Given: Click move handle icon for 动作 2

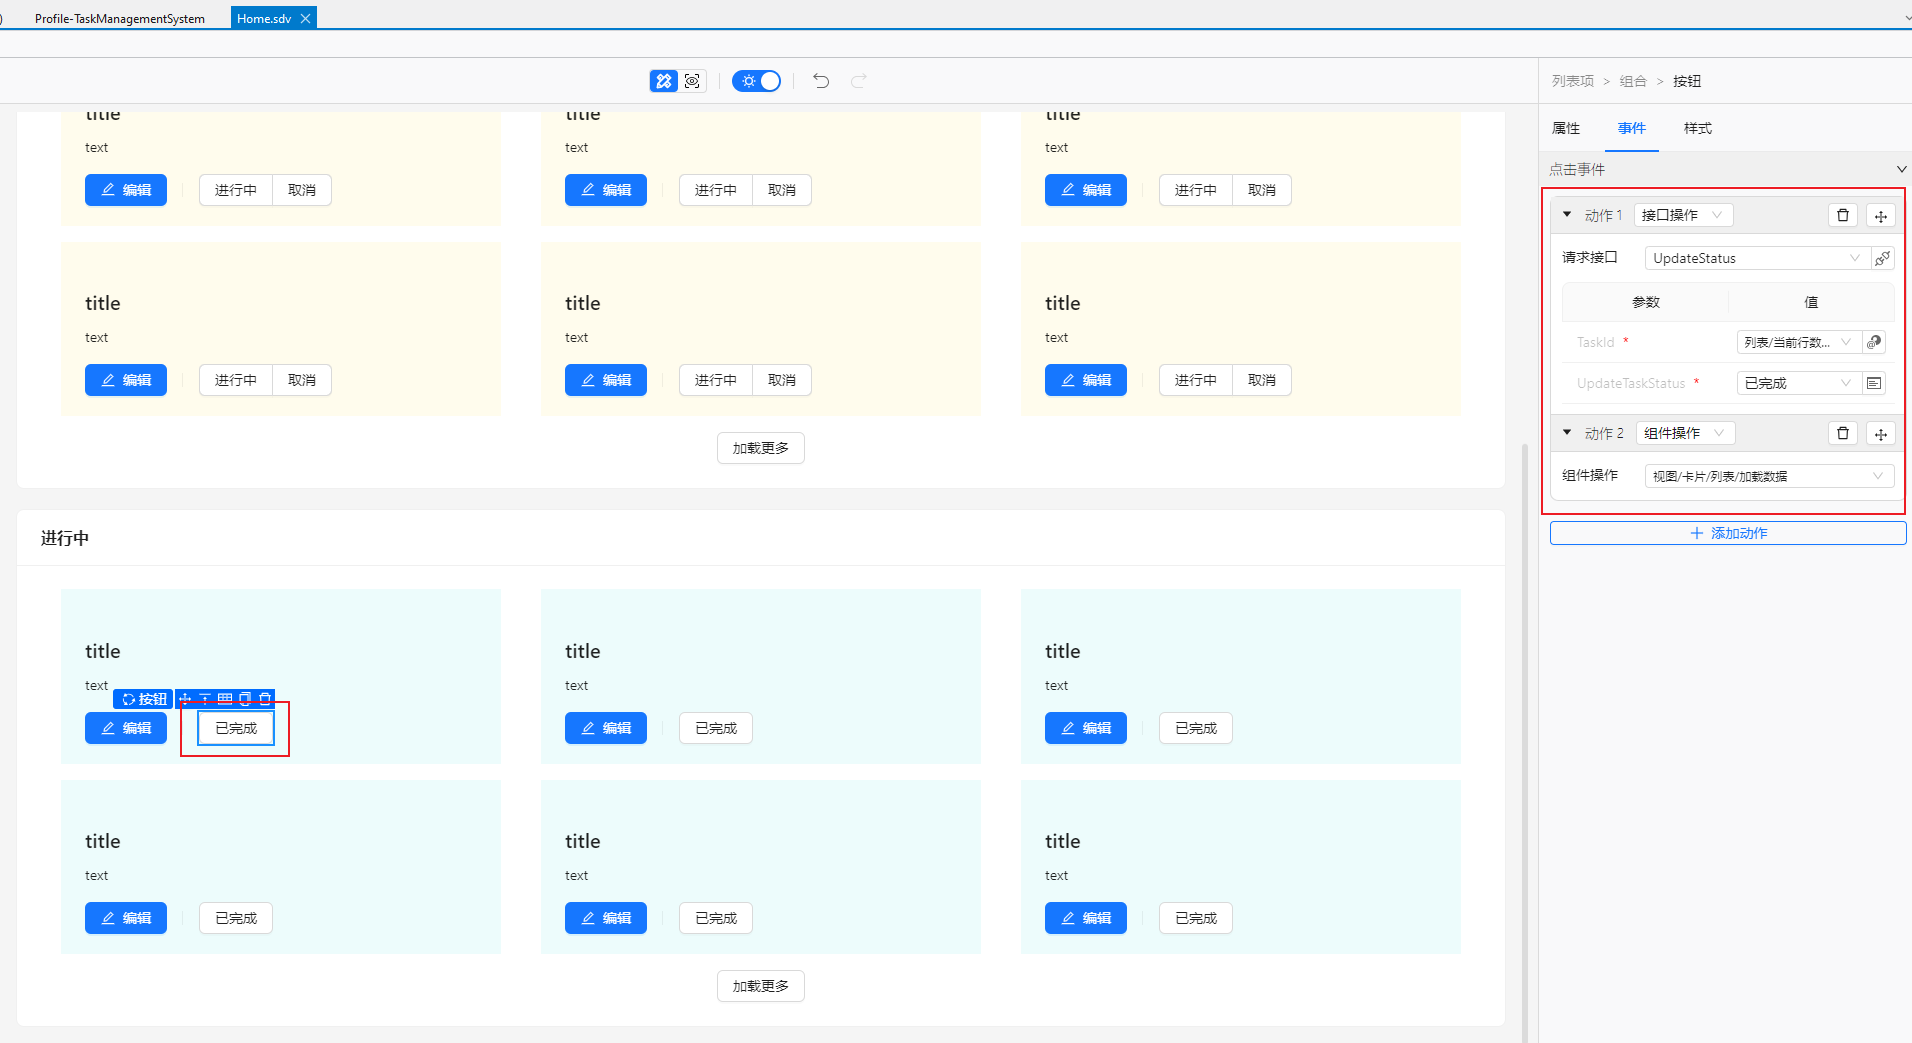Looking at the screenshot, I should [1881, 433].
